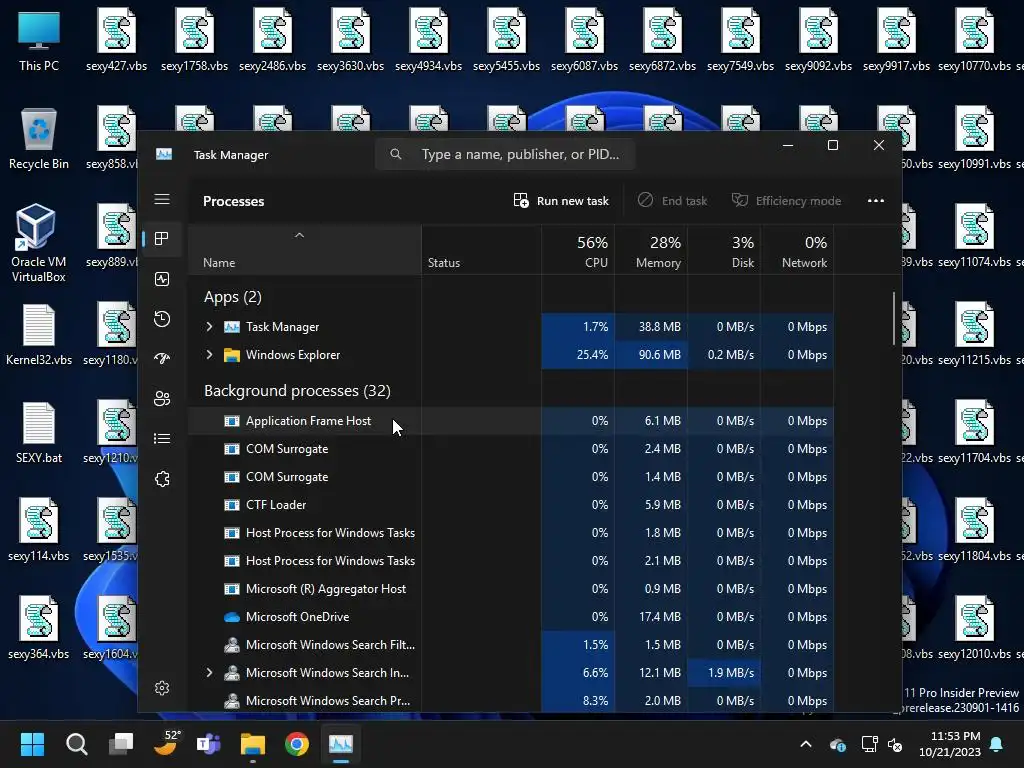Open the clock showing 11:53 PM
The image size is (1024, 768).
coord(950,744)
